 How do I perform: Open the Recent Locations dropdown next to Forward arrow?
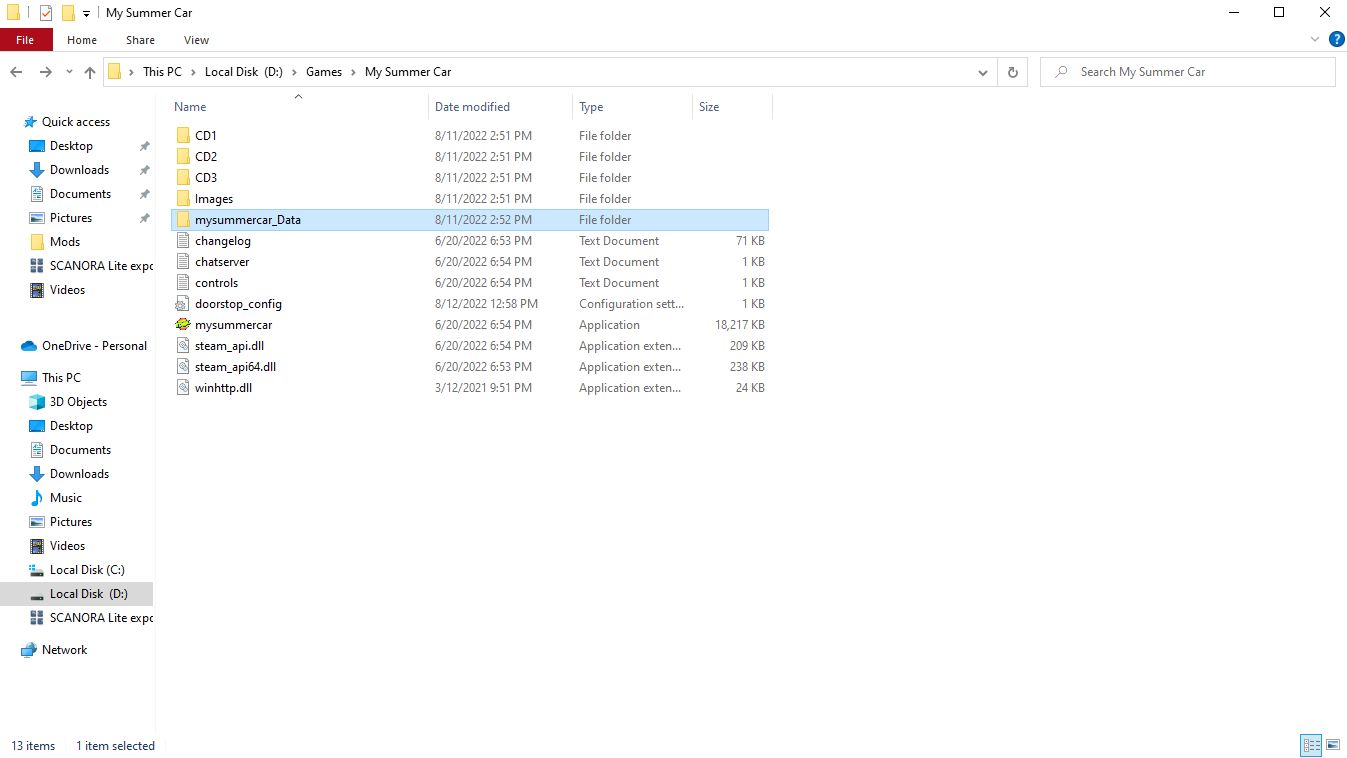click(x=68, y=72)
